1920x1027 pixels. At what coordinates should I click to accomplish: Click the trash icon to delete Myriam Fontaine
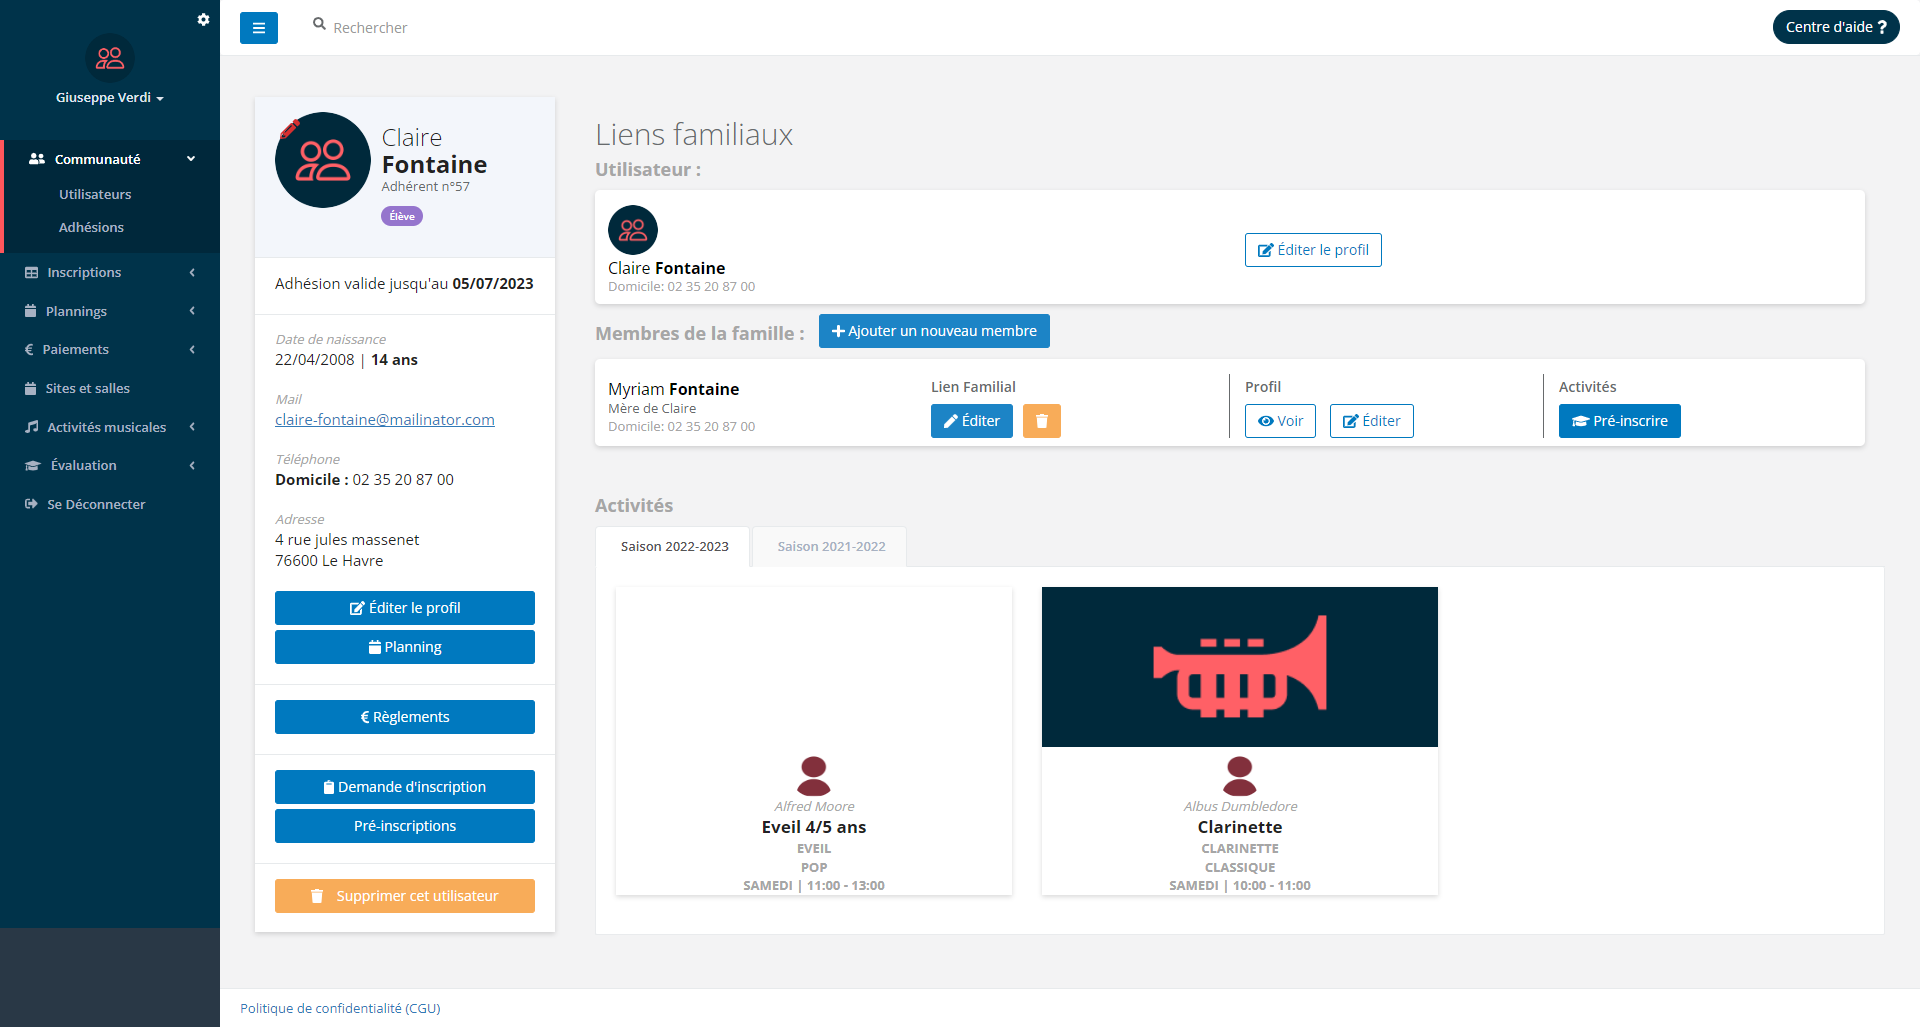pyautogui.click(x=1041, y=421)
